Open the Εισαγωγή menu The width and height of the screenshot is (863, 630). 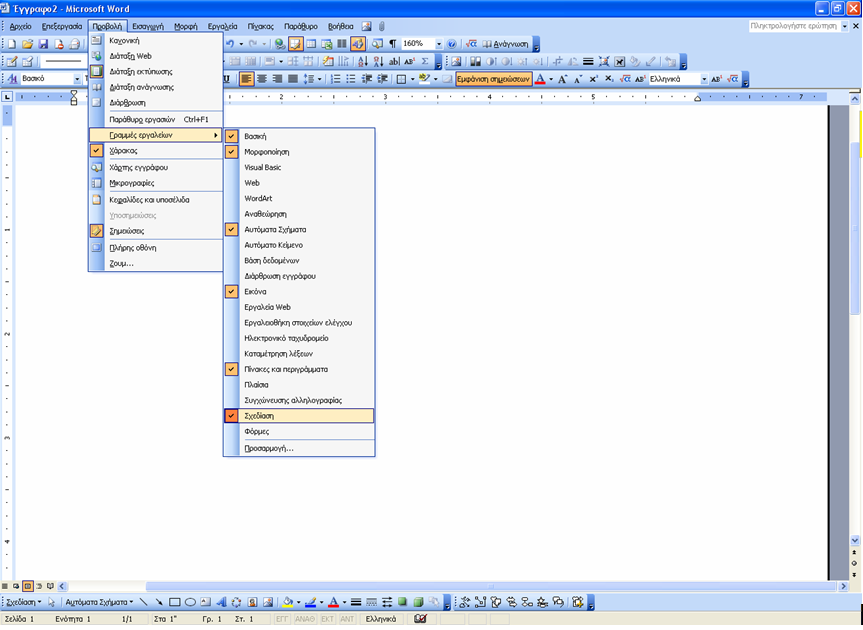[148, 26]
